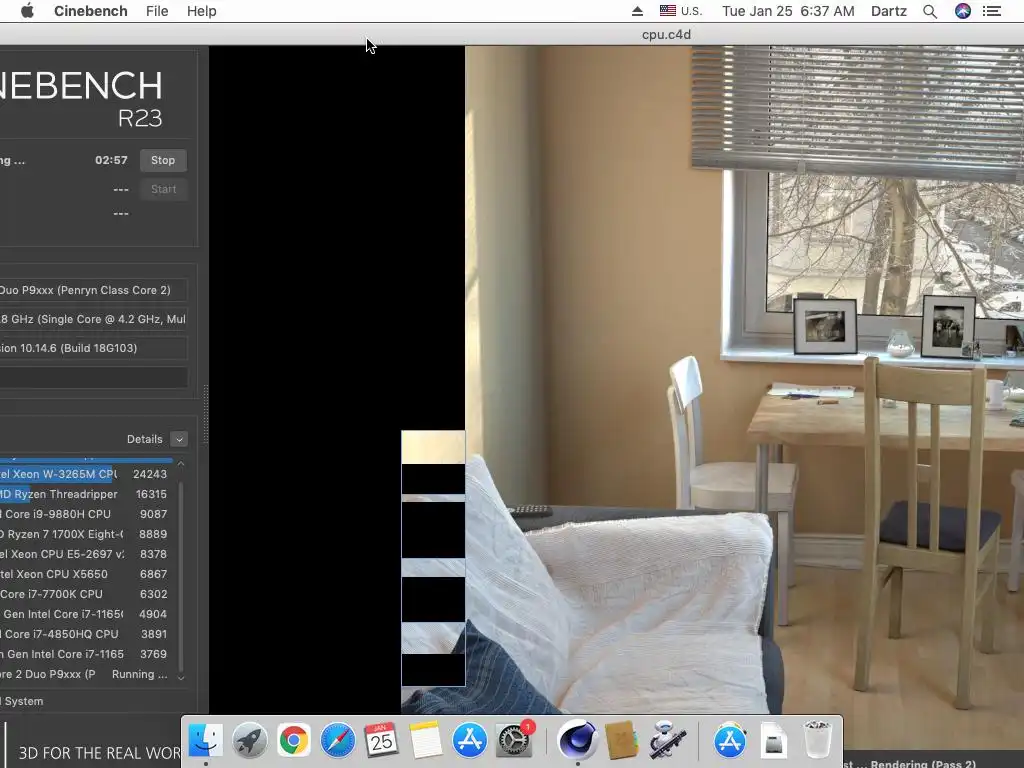Open the Apple menu
Screen dimensions: 1024x768
click(27, 11)
